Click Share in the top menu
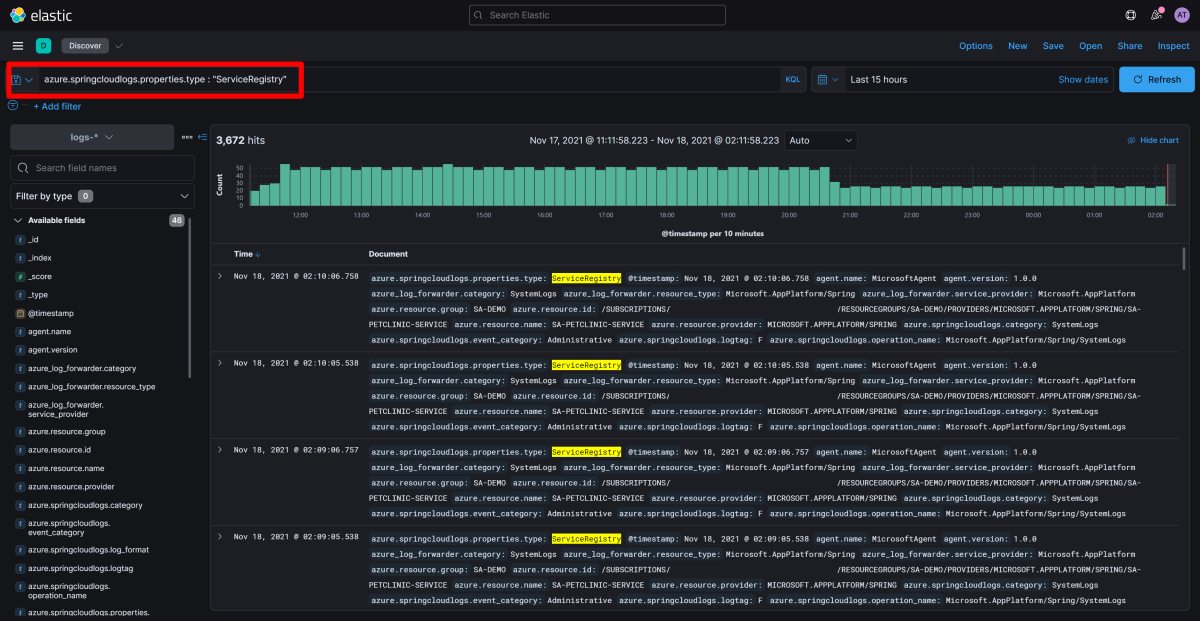This screenshot has width=1200, height=621. pyautogui.click(x=1129, y=46)
